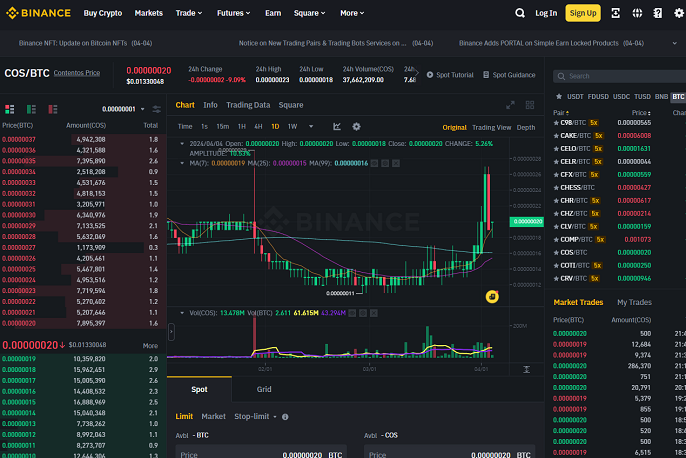The width and height of the screenshot is (686, 458).
Task: Close the MA indicator row
Action: tap(396, 163)
